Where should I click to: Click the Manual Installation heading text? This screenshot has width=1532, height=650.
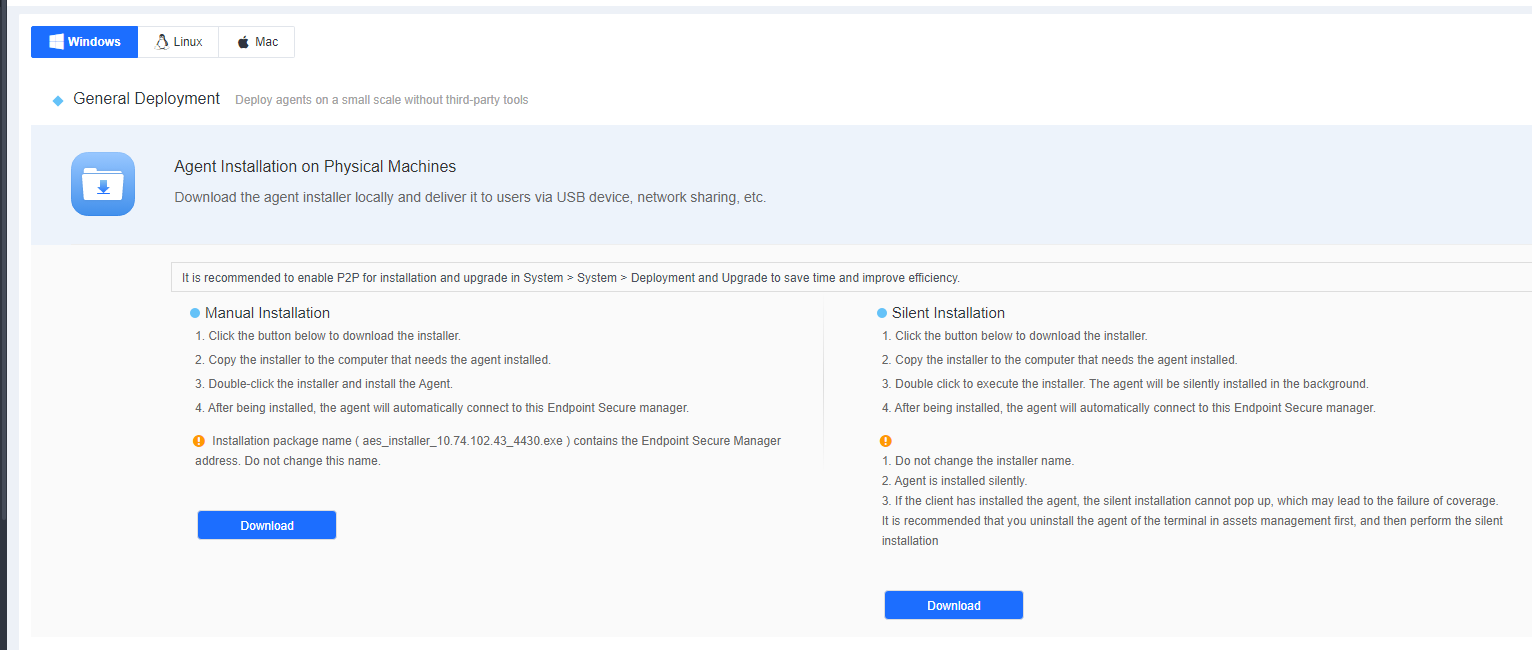pos(267,313)
